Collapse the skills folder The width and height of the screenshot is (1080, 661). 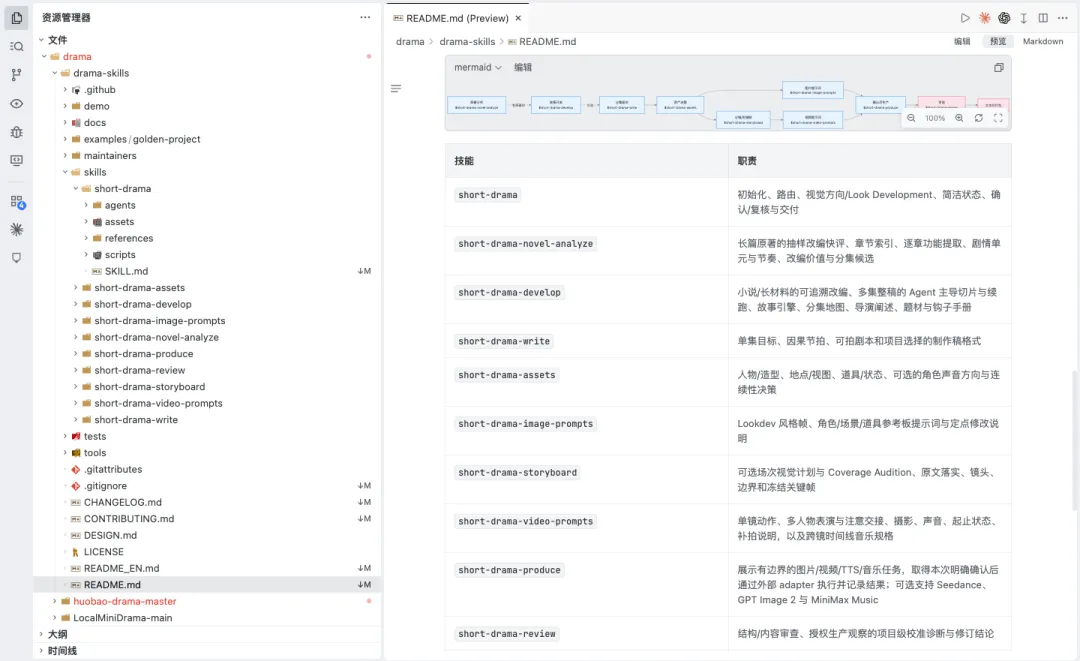pyautogui.click(x=65, y=172)
